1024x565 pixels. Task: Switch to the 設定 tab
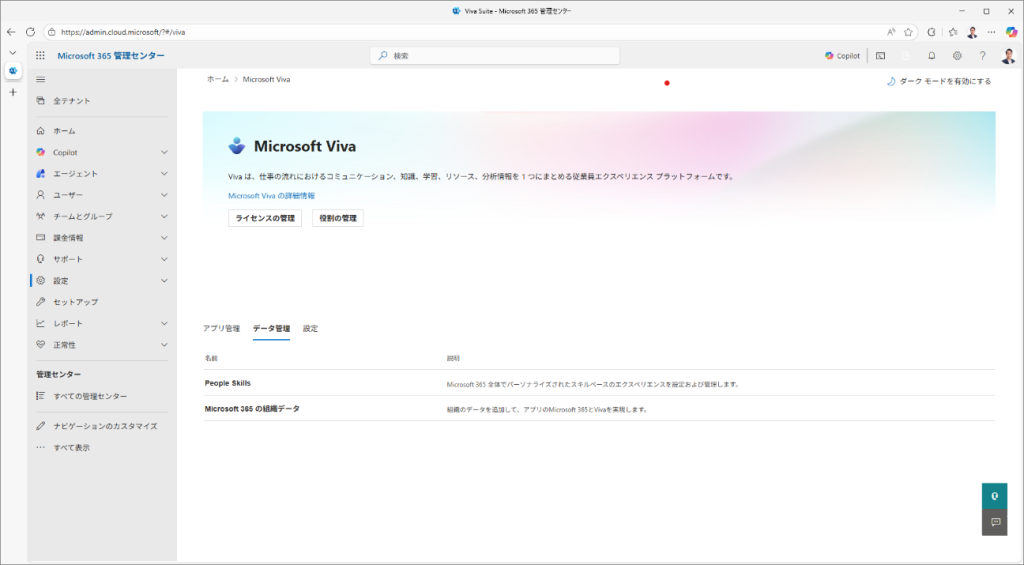[x=310, y=328]
